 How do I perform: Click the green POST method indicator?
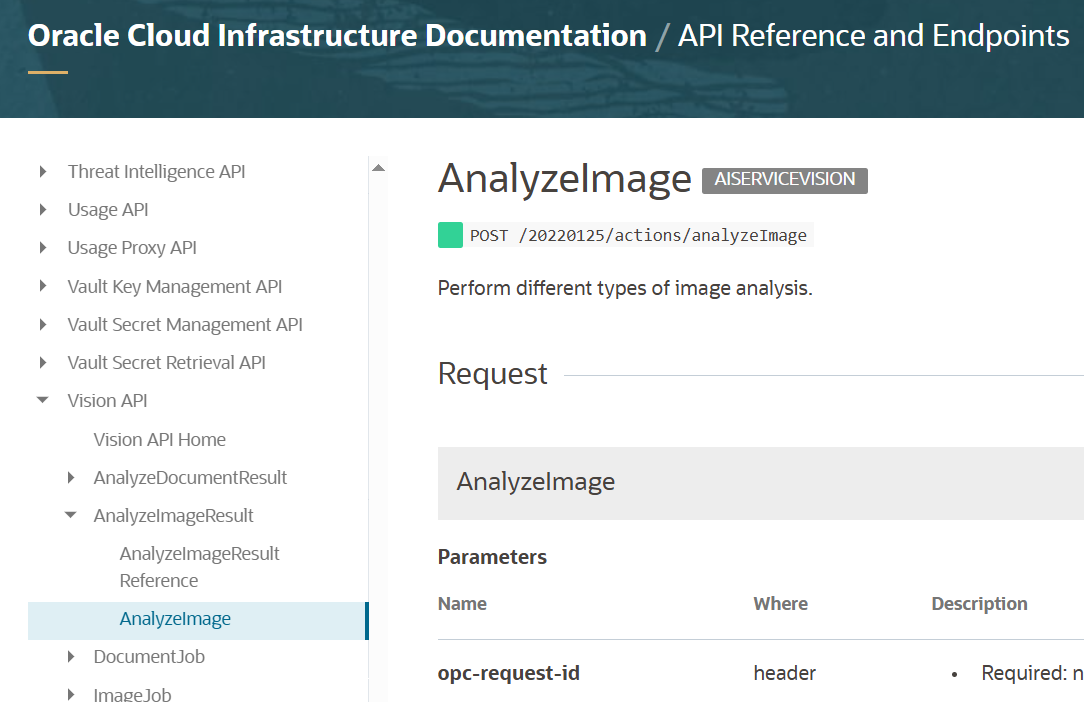(450, 235)
